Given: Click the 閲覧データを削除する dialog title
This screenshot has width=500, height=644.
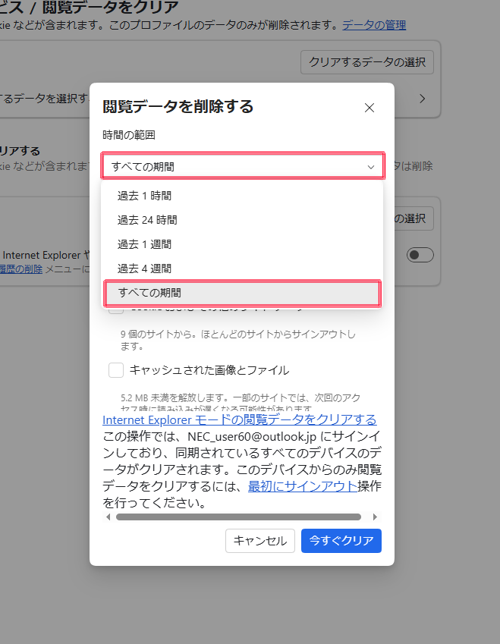Looking at the screenshot, I should tap(178, 106).
